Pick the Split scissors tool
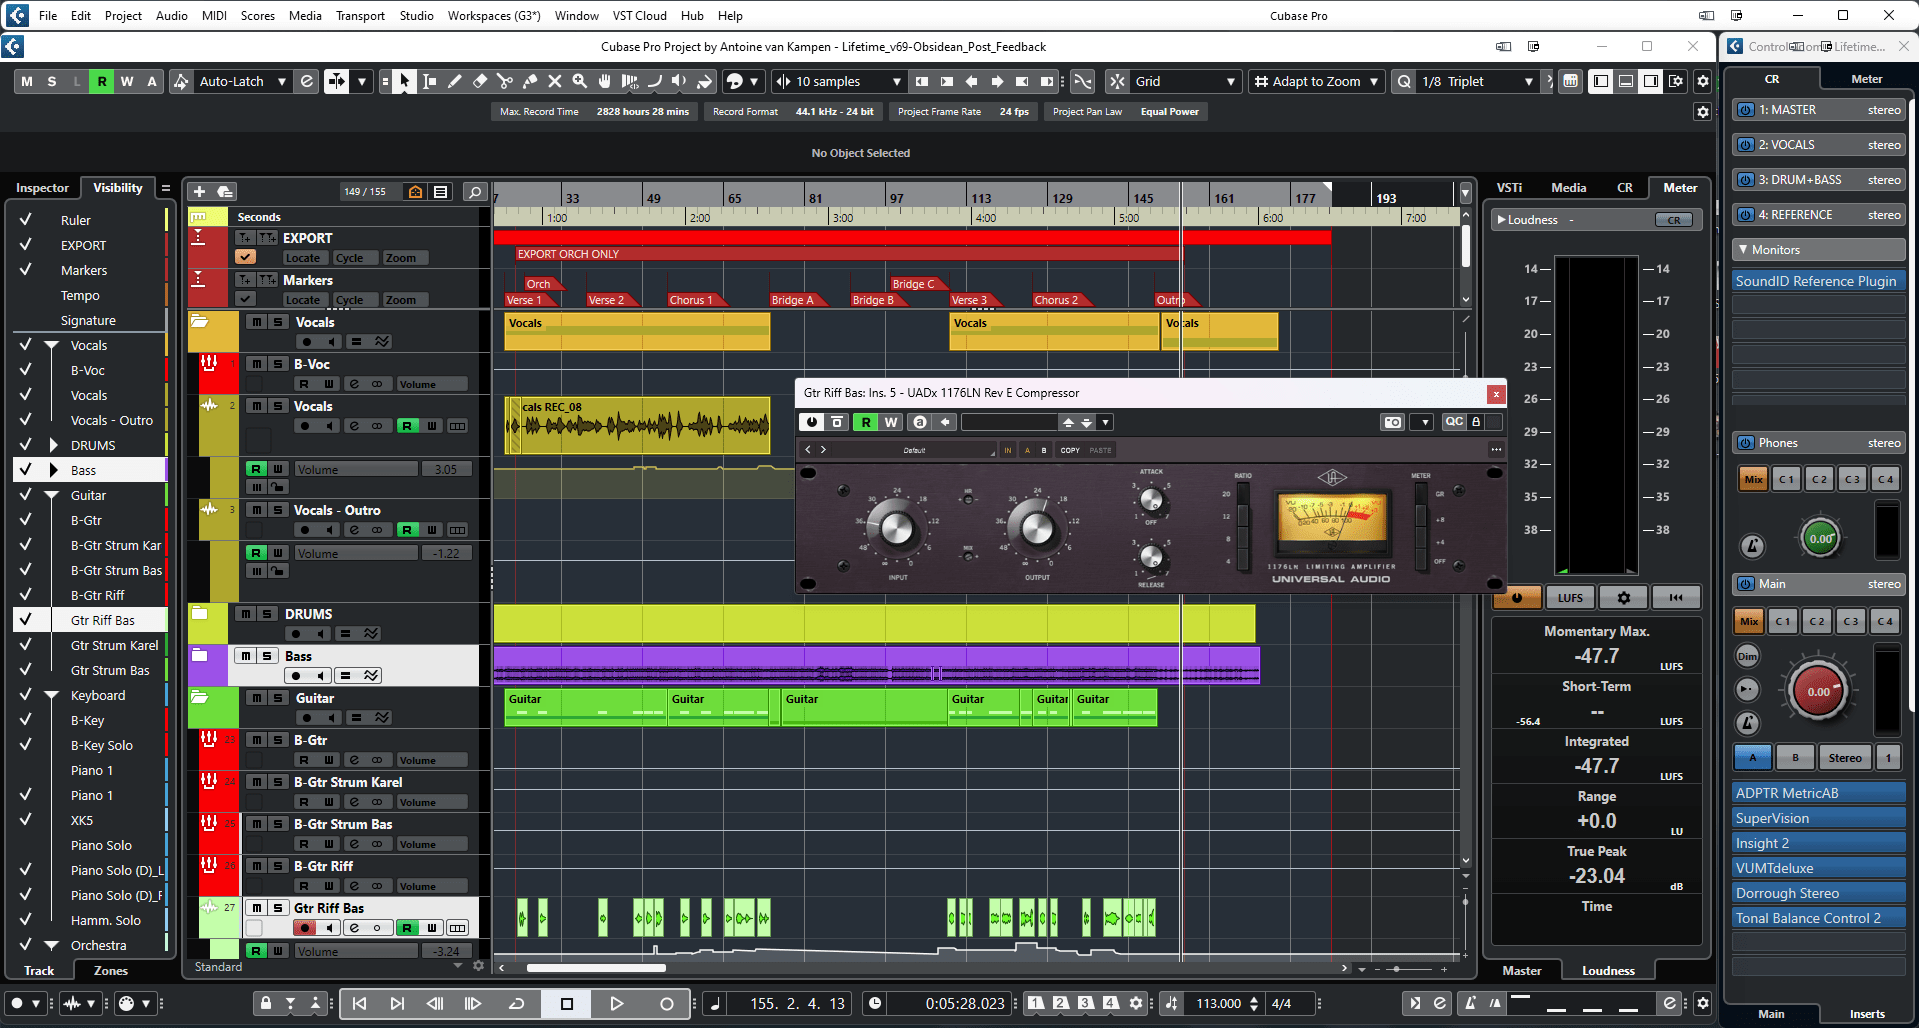 click(x=505, y=81)
